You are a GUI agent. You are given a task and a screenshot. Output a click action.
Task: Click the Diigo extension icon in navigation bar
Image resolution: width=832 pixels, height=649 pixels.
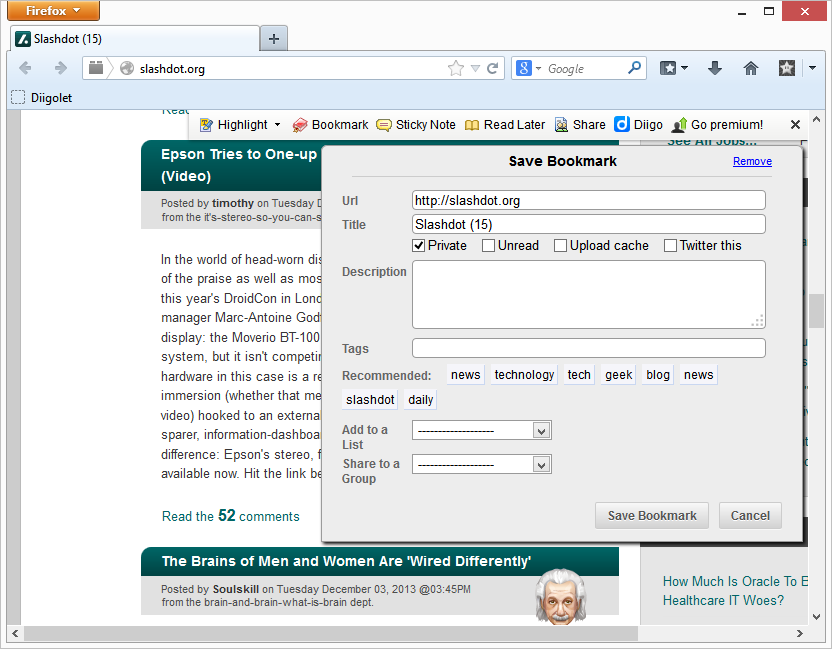[x=786, y=68]
